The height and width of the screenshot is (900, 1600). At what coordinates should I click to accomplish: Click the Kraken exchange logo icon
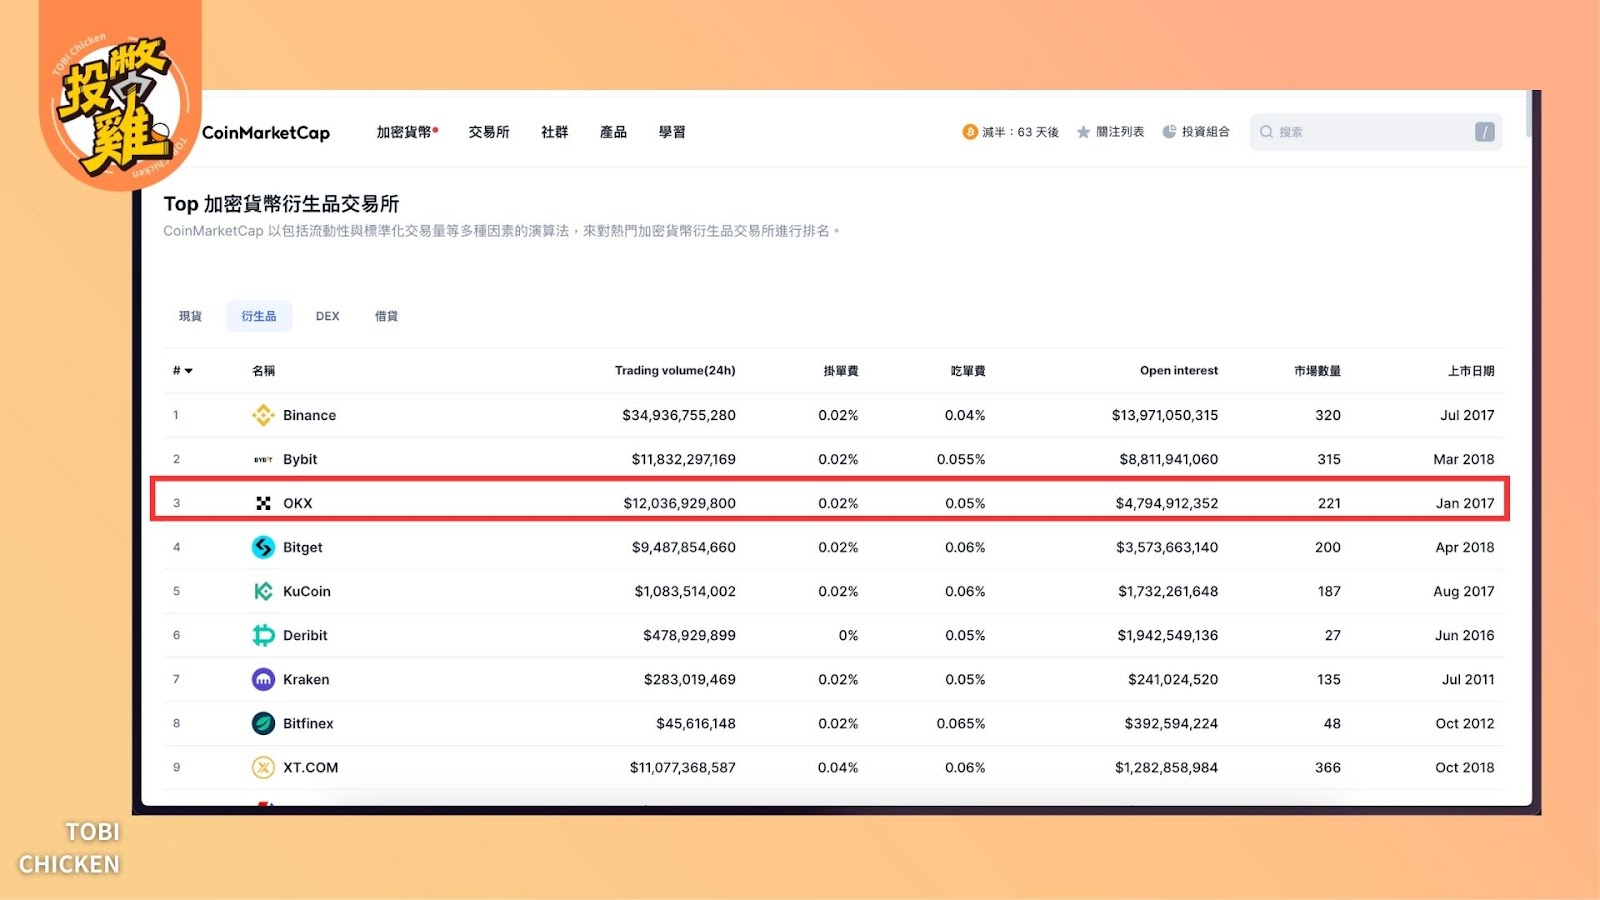click(x=263, y=679)
